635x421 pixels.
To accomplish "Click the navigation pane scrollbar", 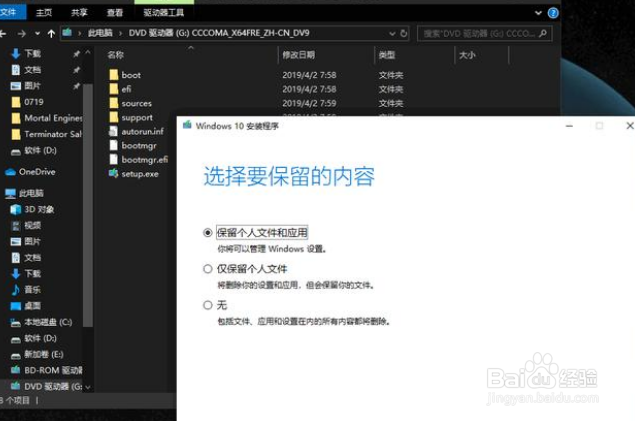I will (88, 204).
